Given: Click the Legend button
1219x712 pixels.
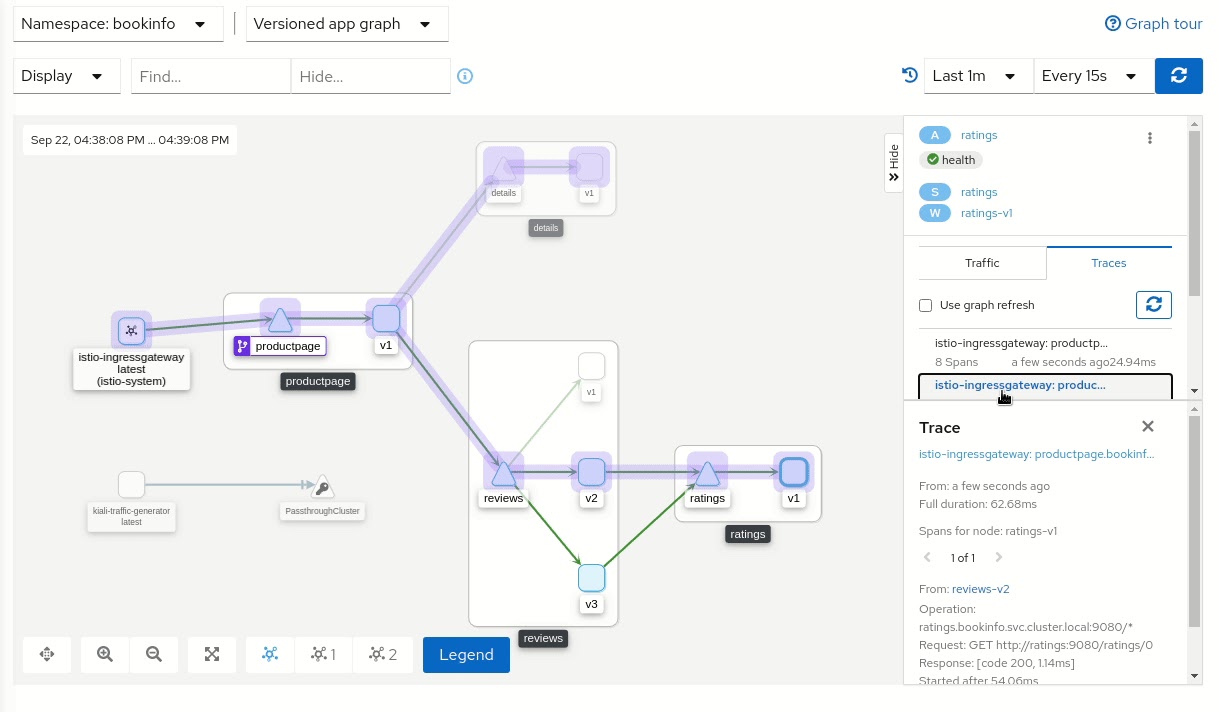Looking at the screenshot, I should click(466, 654).
